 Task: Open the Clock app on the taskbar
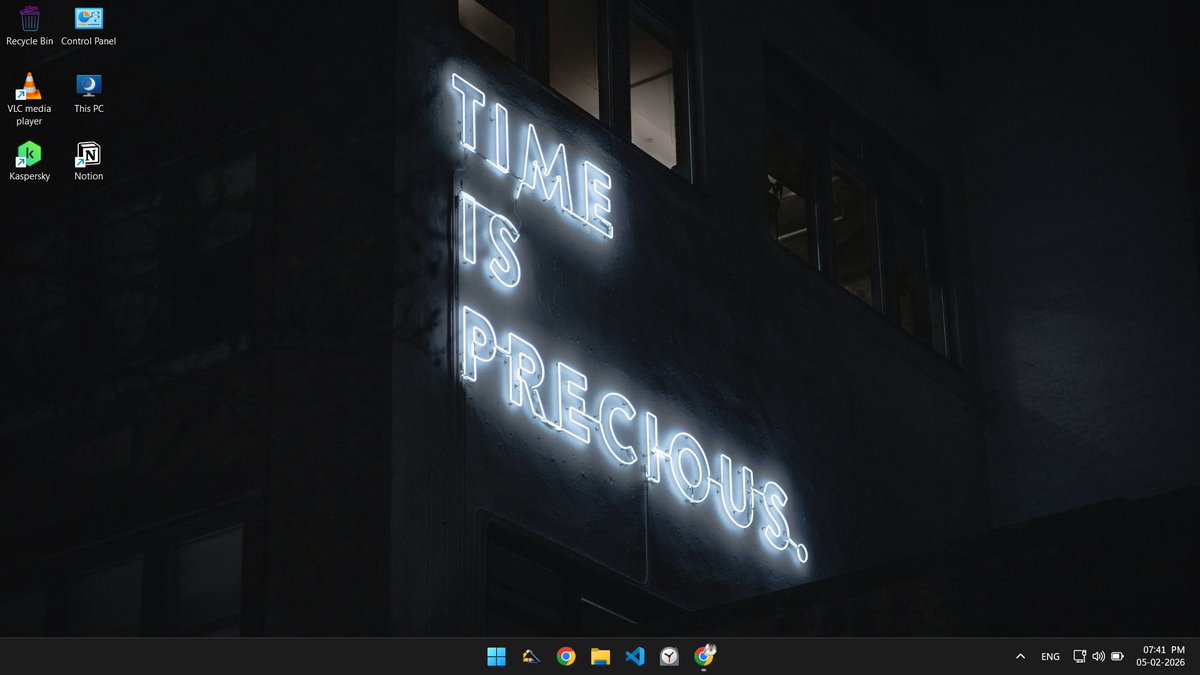click(x=669, y=656)
